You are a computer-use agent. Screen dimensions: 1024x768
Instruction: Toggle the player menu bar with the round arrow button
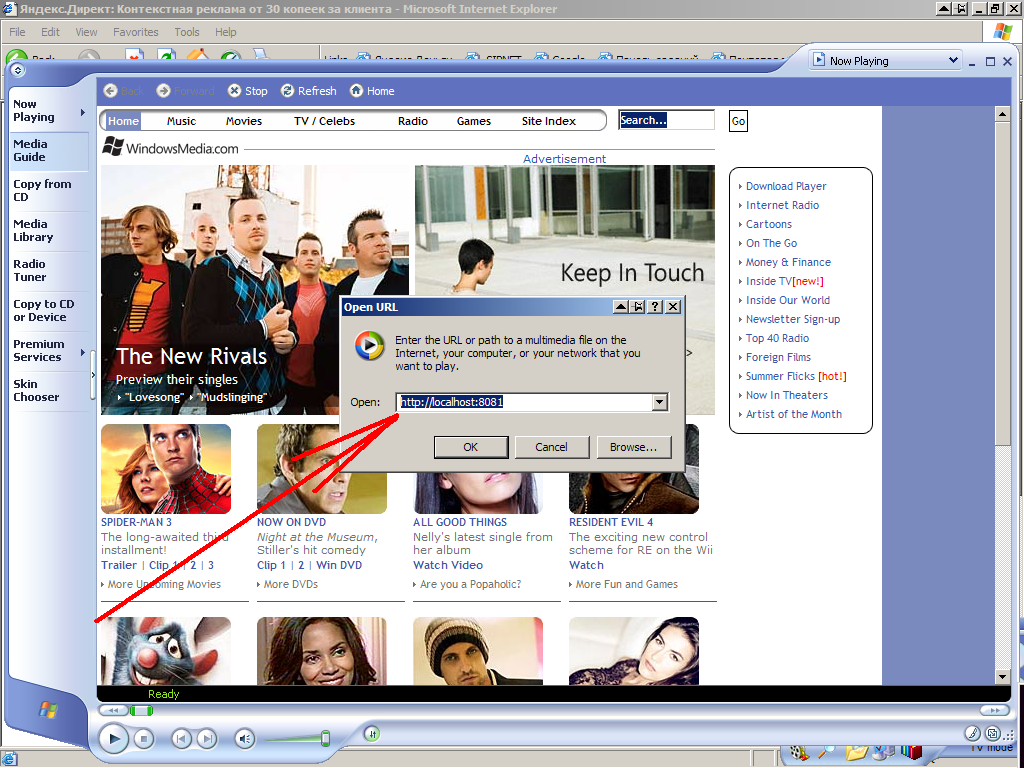[18, 70]
